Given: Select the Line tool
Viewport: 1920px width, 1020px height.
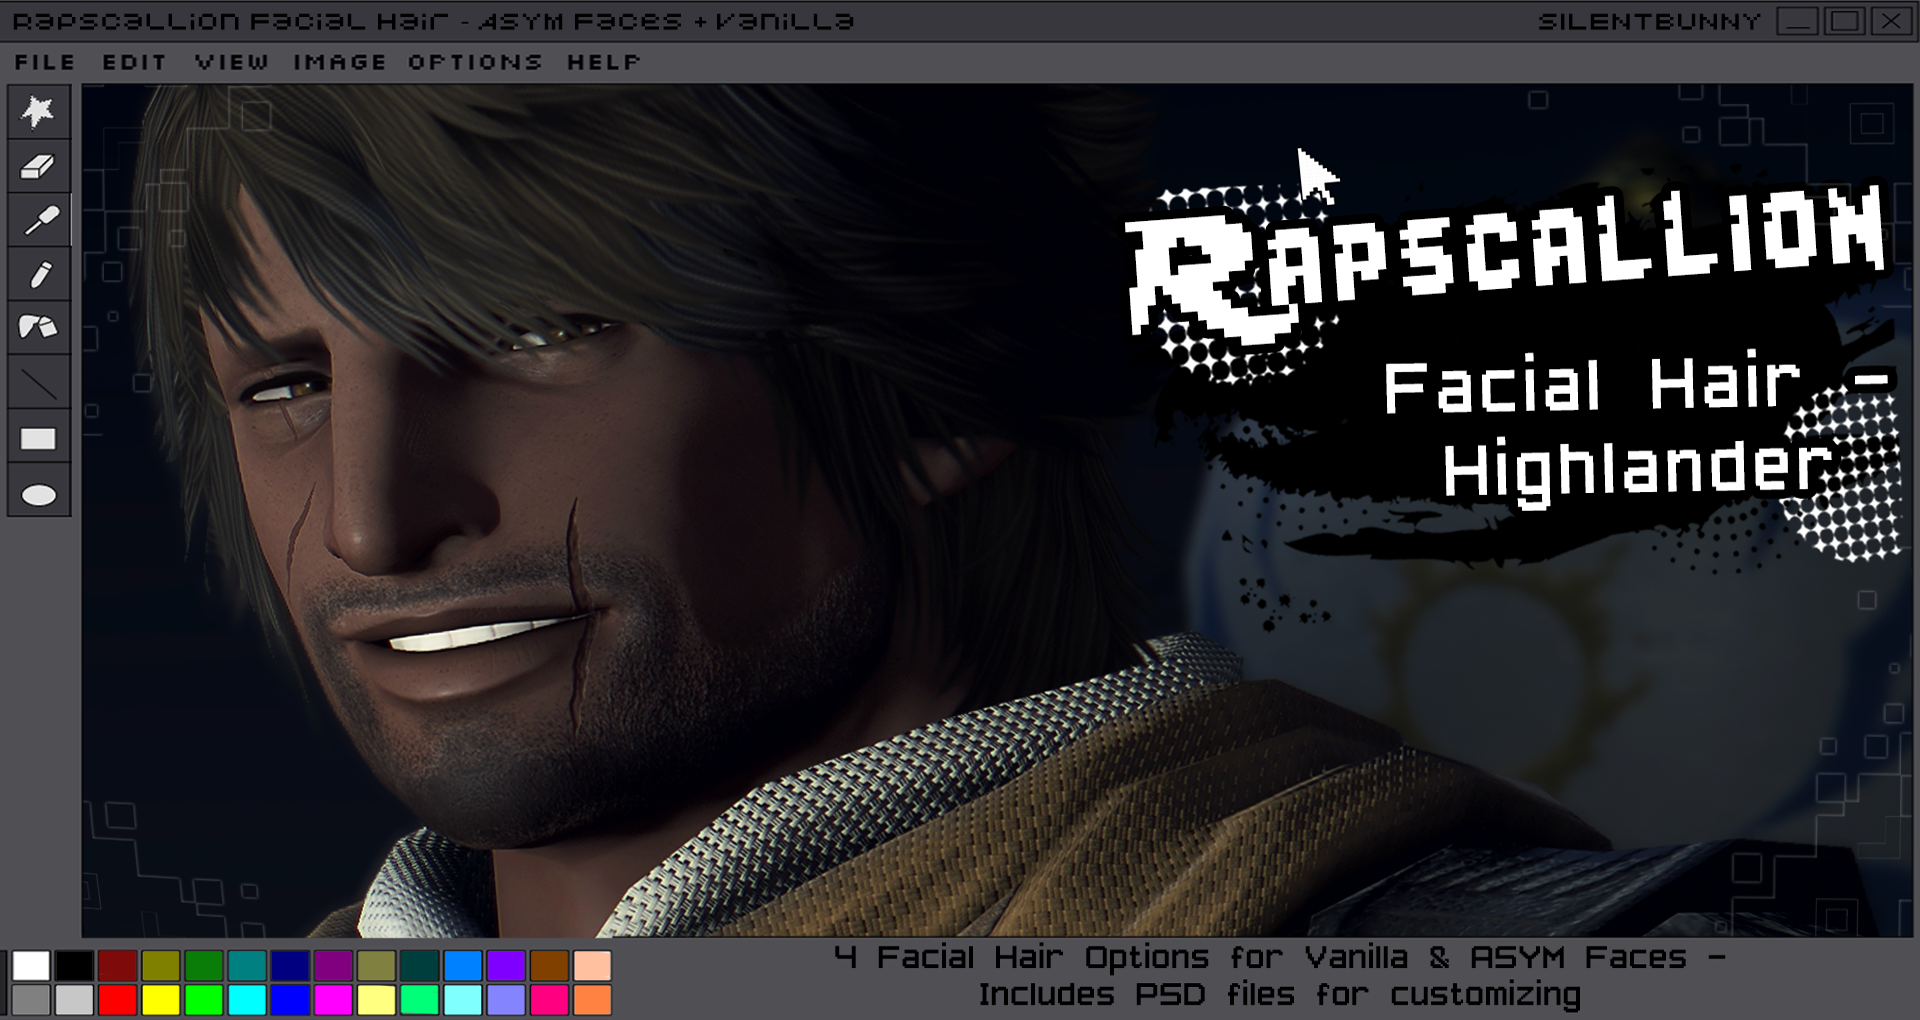Looking at the screenshot, I should coord(38,382).
